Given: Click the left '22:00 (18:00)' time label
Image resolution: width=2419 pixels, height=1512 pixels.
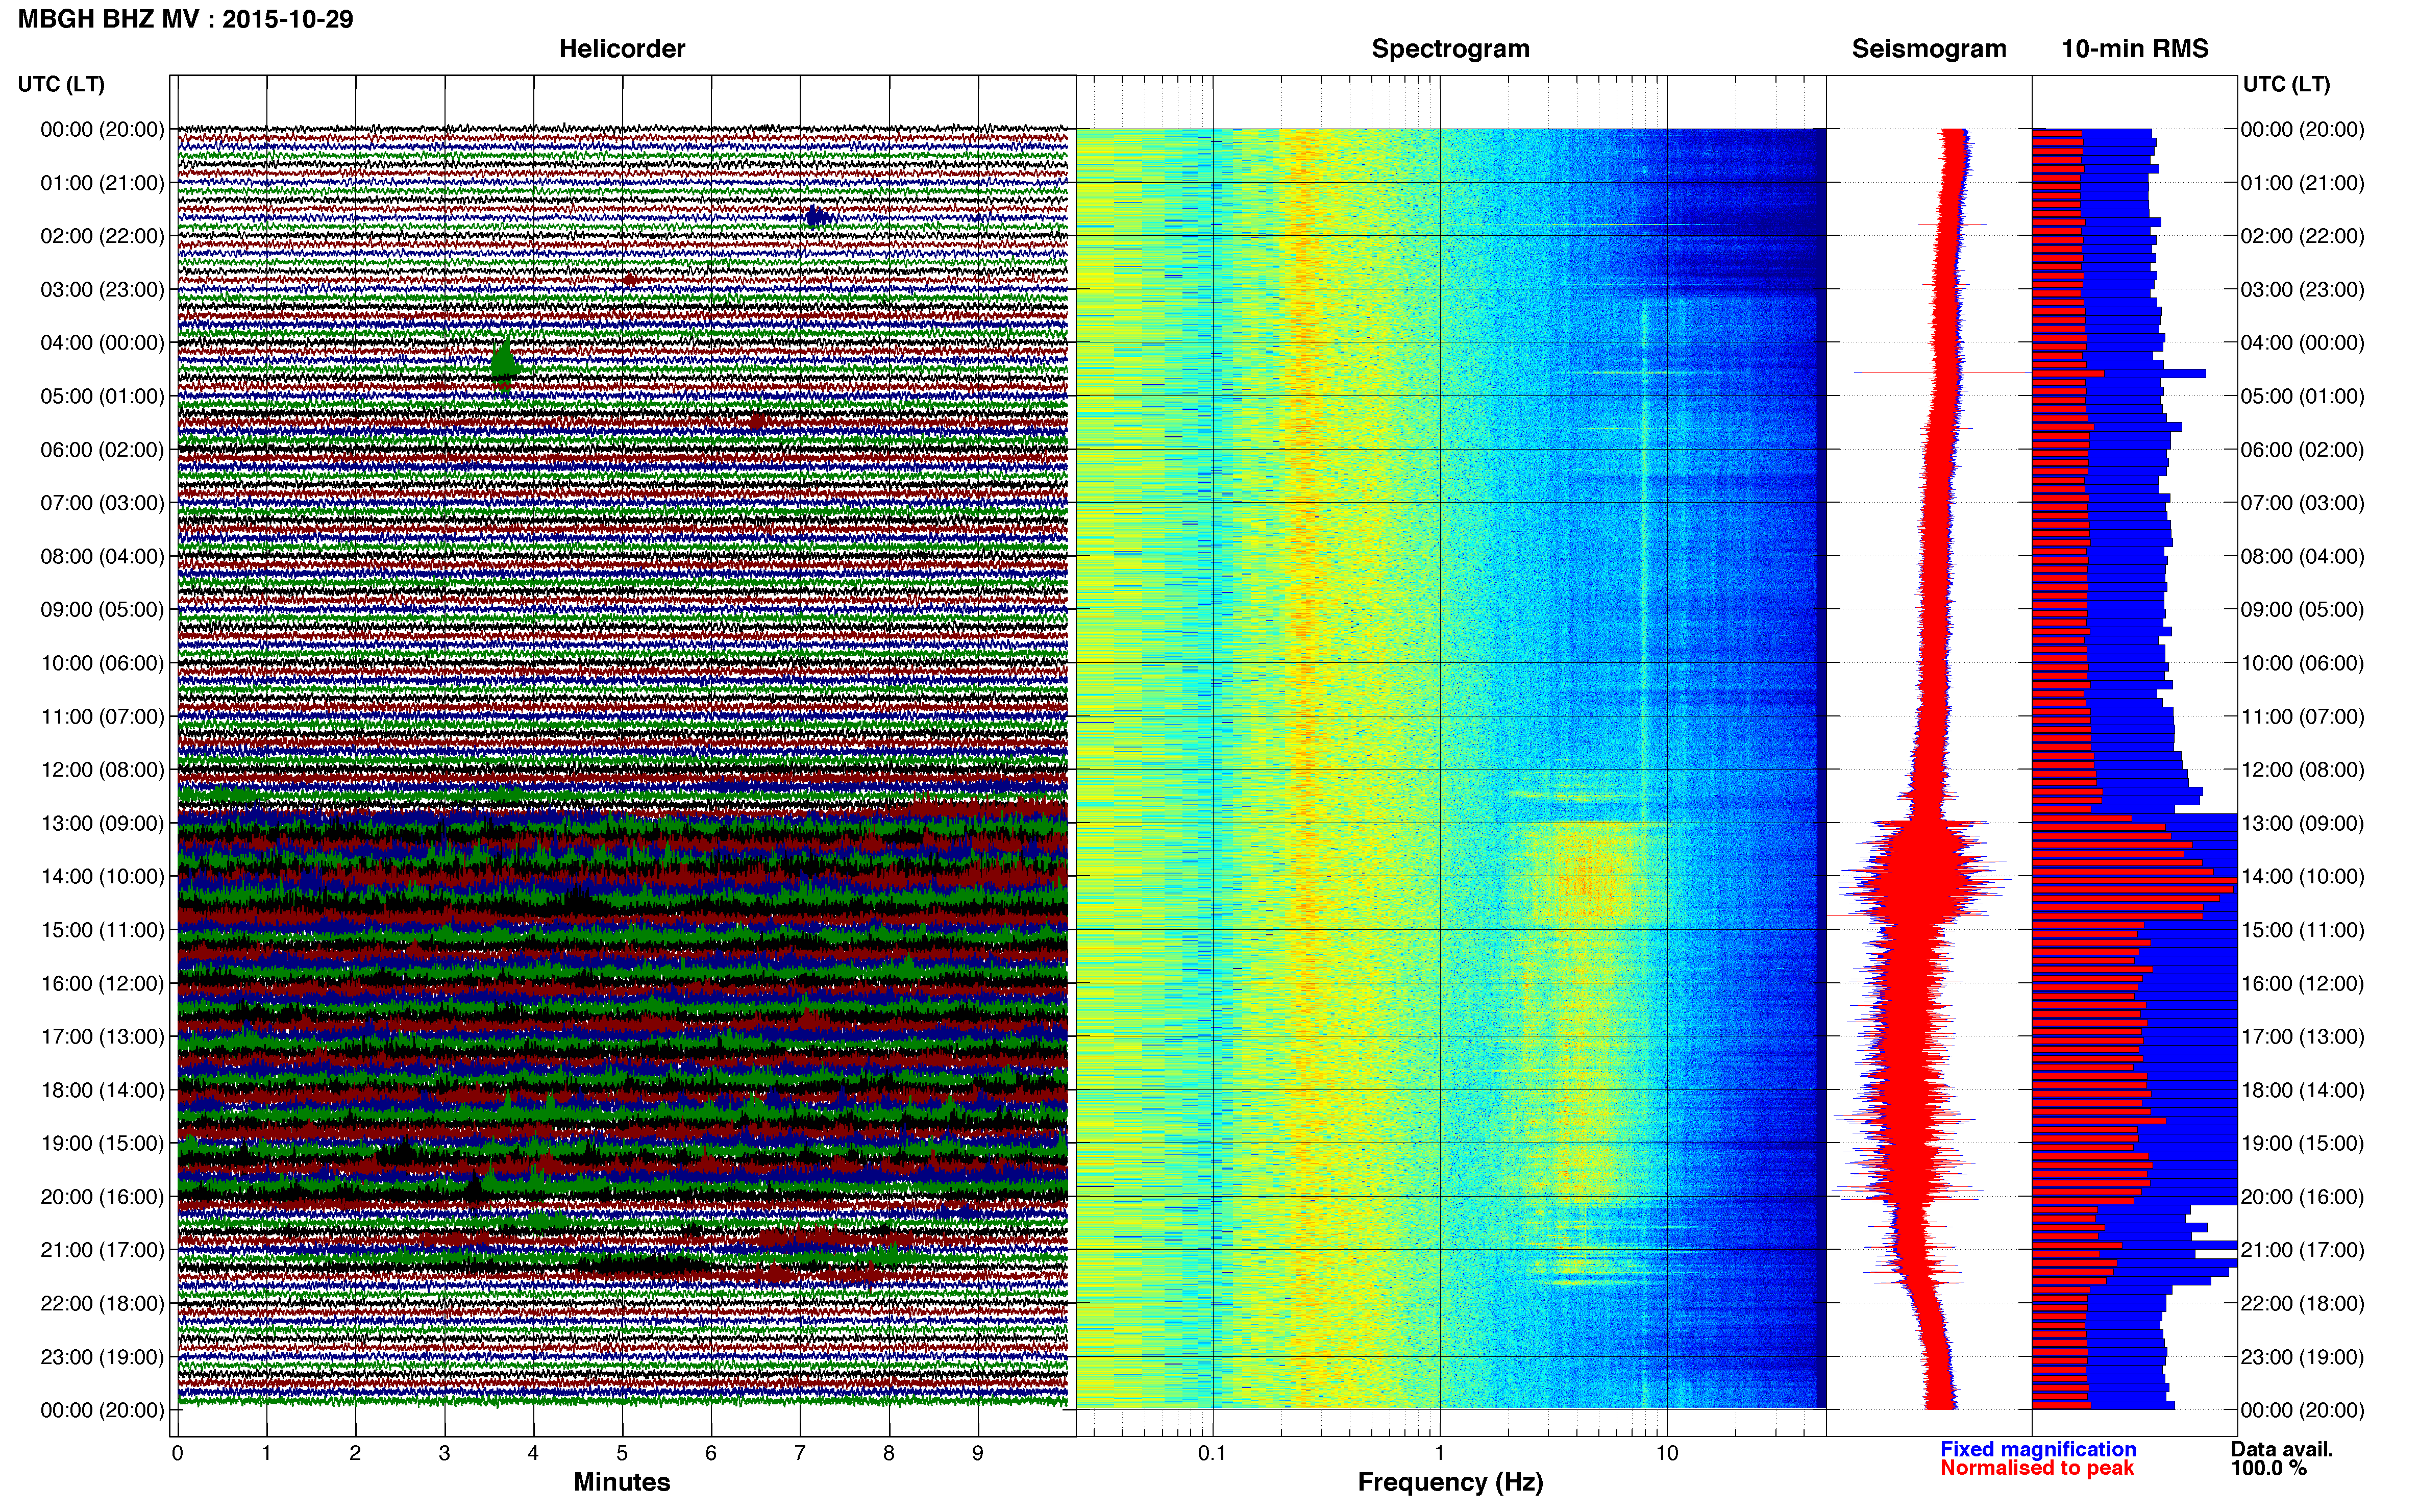Looking at the screenshot, I should pyautogui.click(x=102, y=1304).
